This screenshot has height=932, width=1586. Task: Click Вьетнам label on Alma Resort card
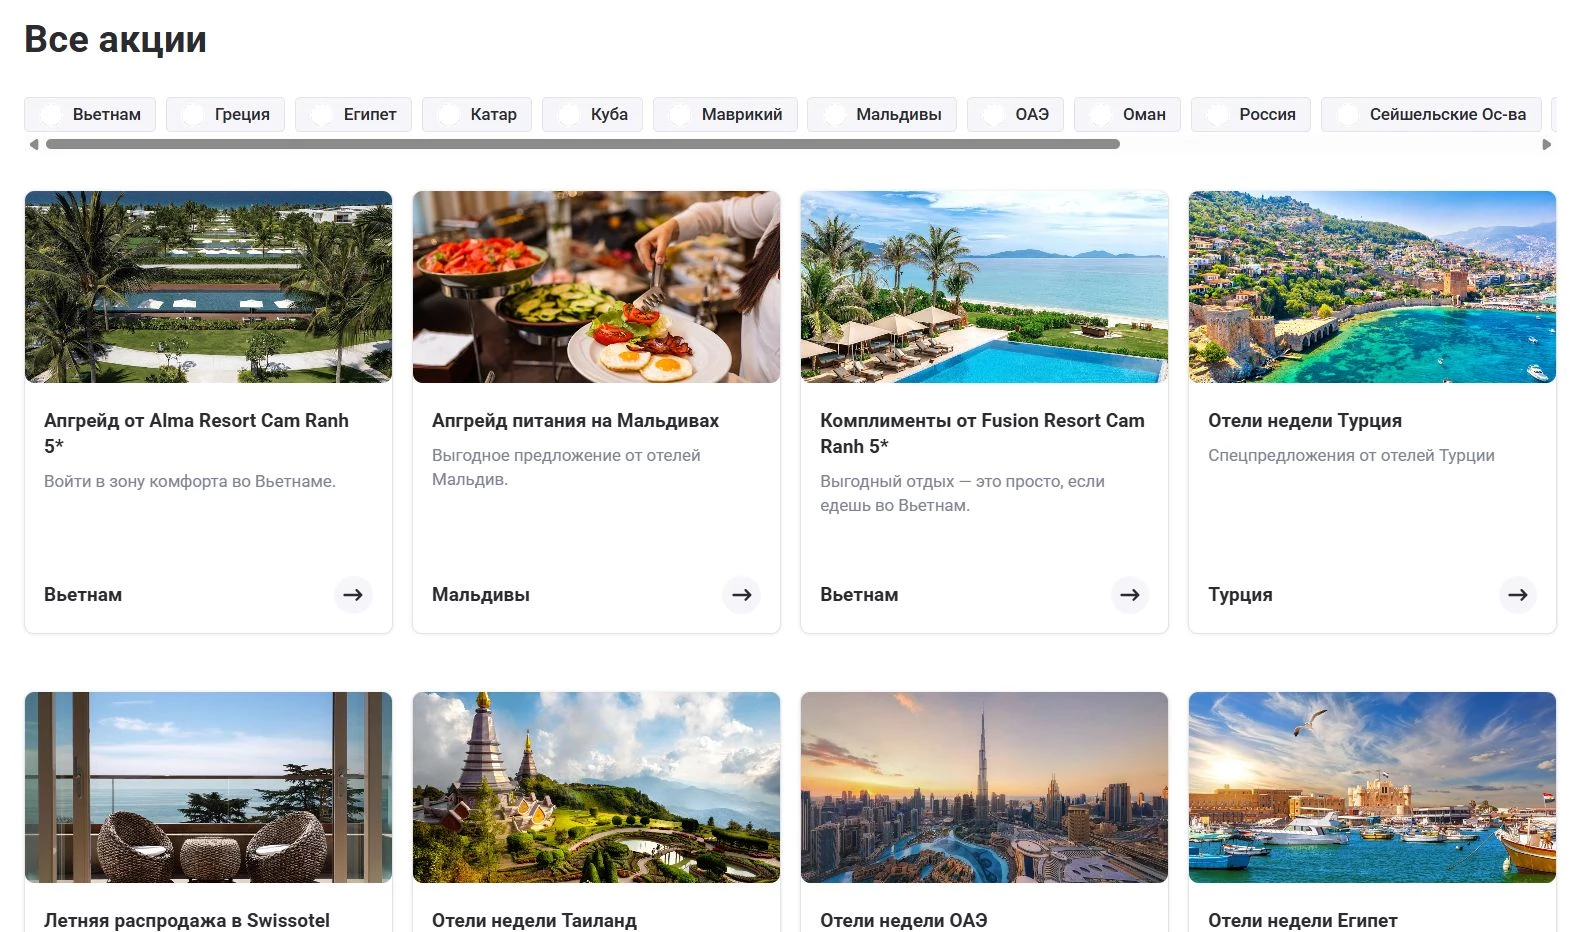[x=83, y=595]
